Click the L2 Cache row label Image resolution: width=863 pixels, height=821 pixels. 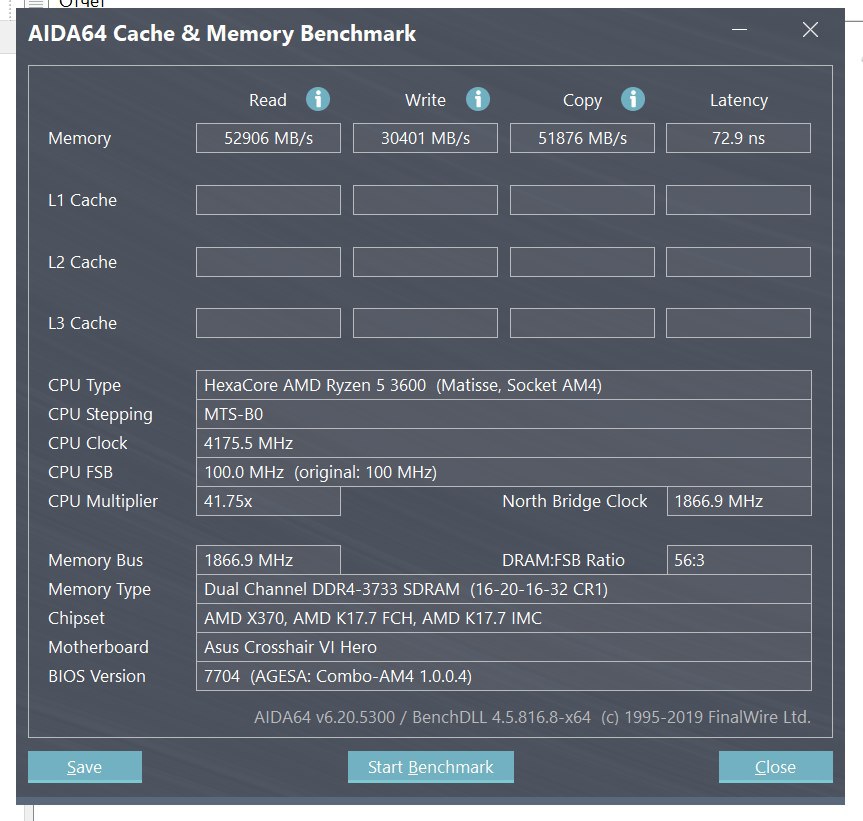pyautogui.click(x=83, y=262)
